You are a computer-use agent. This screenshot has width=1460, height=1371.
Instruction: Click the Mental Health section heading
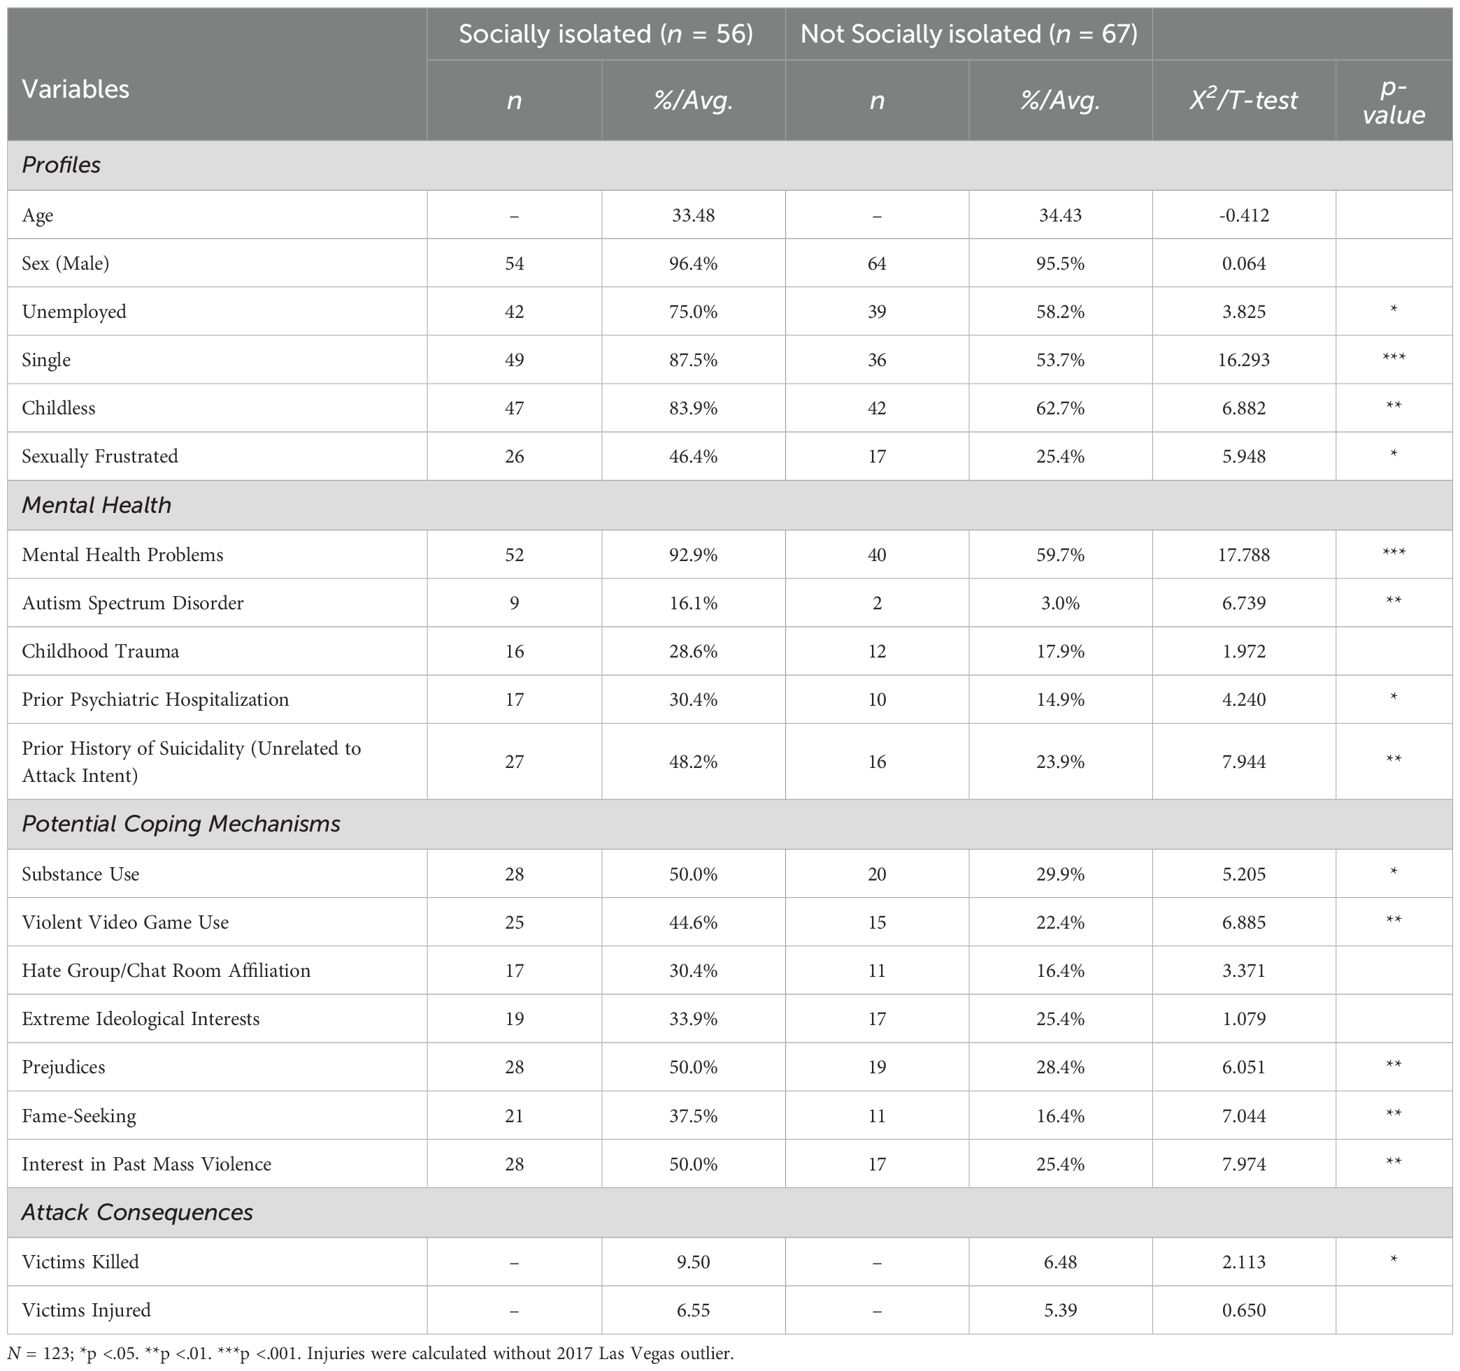click(x=97, y=505)
